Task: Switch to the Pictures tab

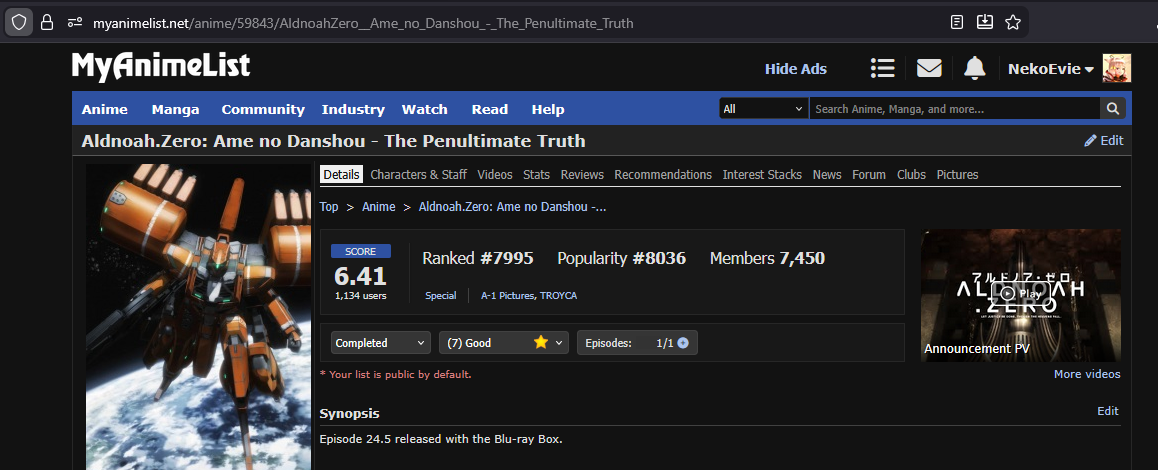Action: 957,174
